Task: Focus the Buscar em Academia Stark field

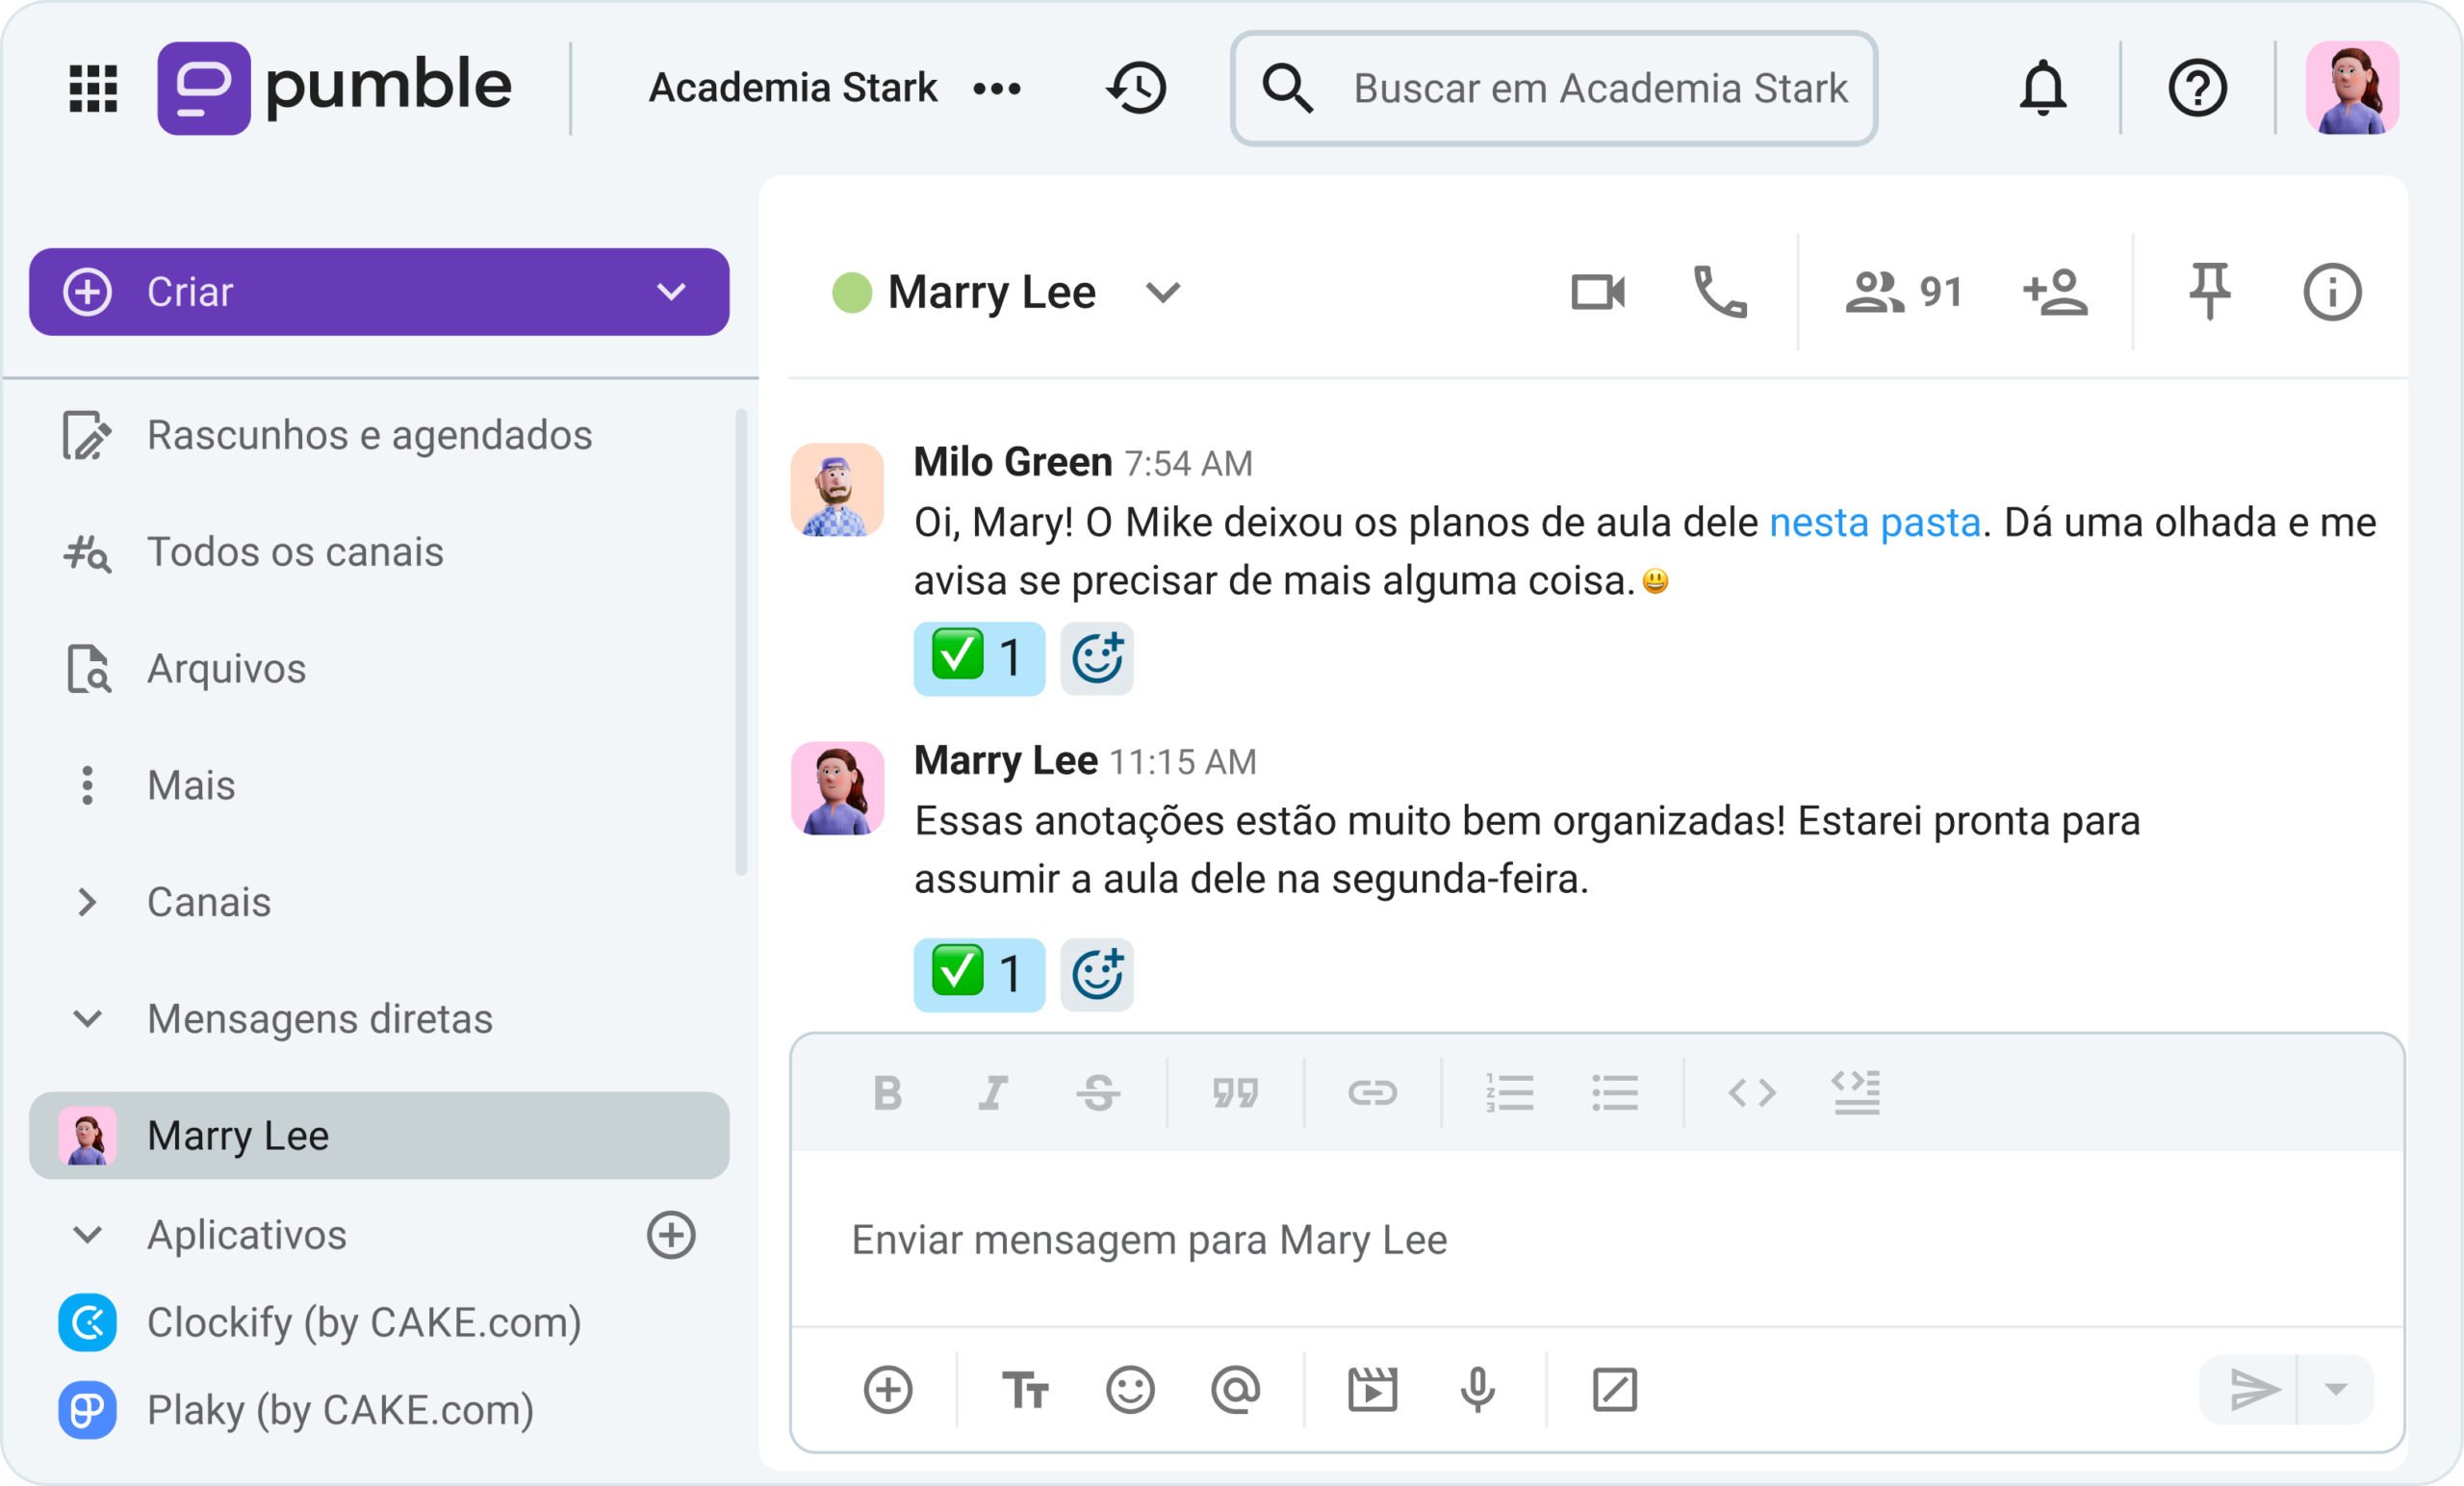Action: tap(1554, 88)
